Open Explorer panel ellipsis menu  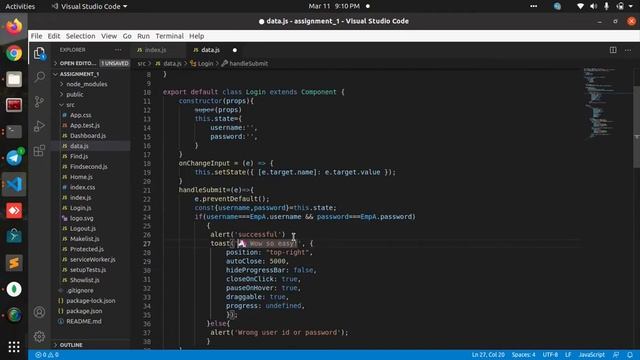coord(118,50)
